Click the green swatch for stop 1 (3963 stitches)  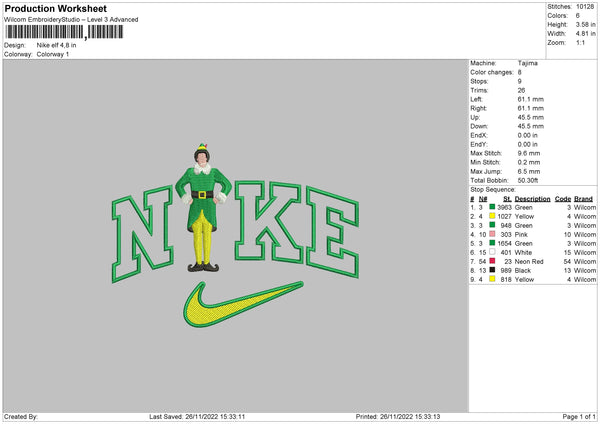(x=492, y=207)
